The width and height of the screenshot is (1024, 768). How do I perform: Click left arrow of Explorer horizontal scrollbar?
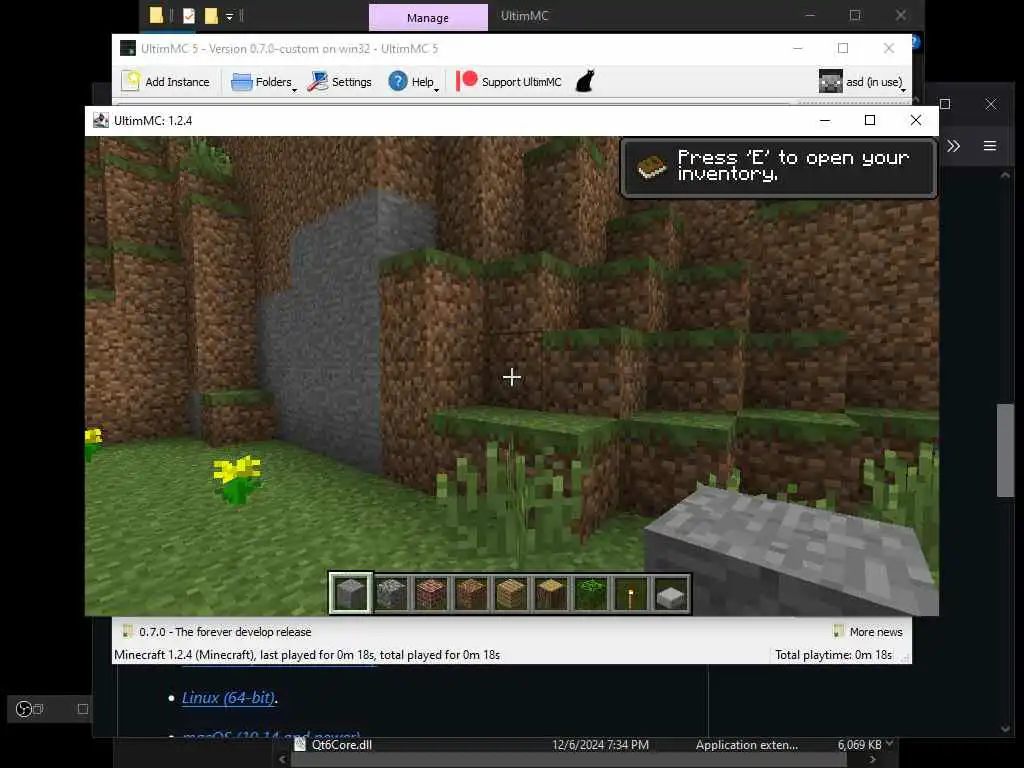click(x=282, y=760)
